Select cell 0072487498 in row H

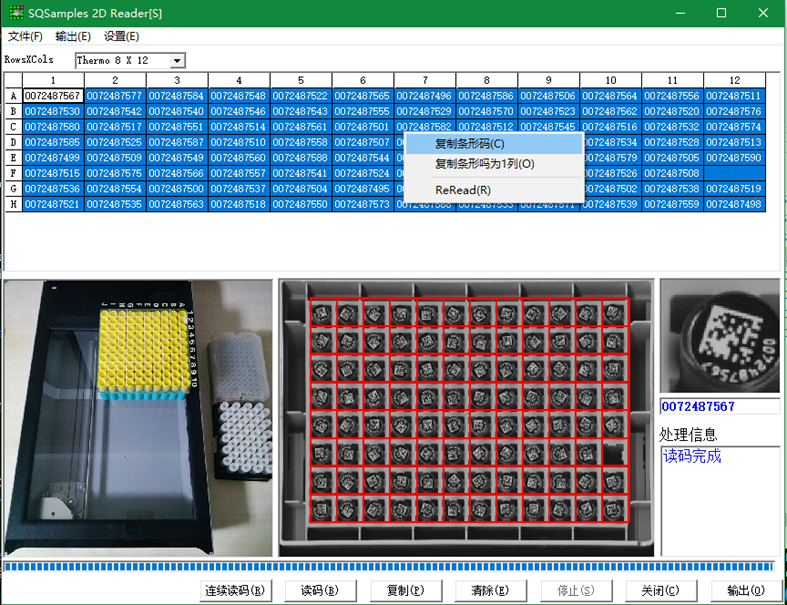(x=734, y=204)
